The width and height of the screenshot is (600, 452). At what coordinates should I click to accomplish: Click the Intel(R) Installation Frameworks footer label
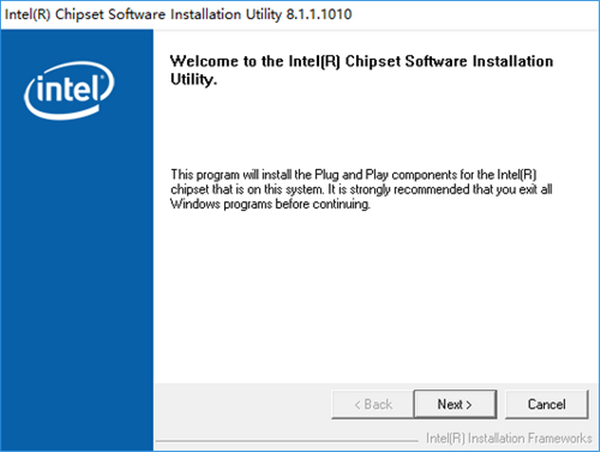[508, 438]
